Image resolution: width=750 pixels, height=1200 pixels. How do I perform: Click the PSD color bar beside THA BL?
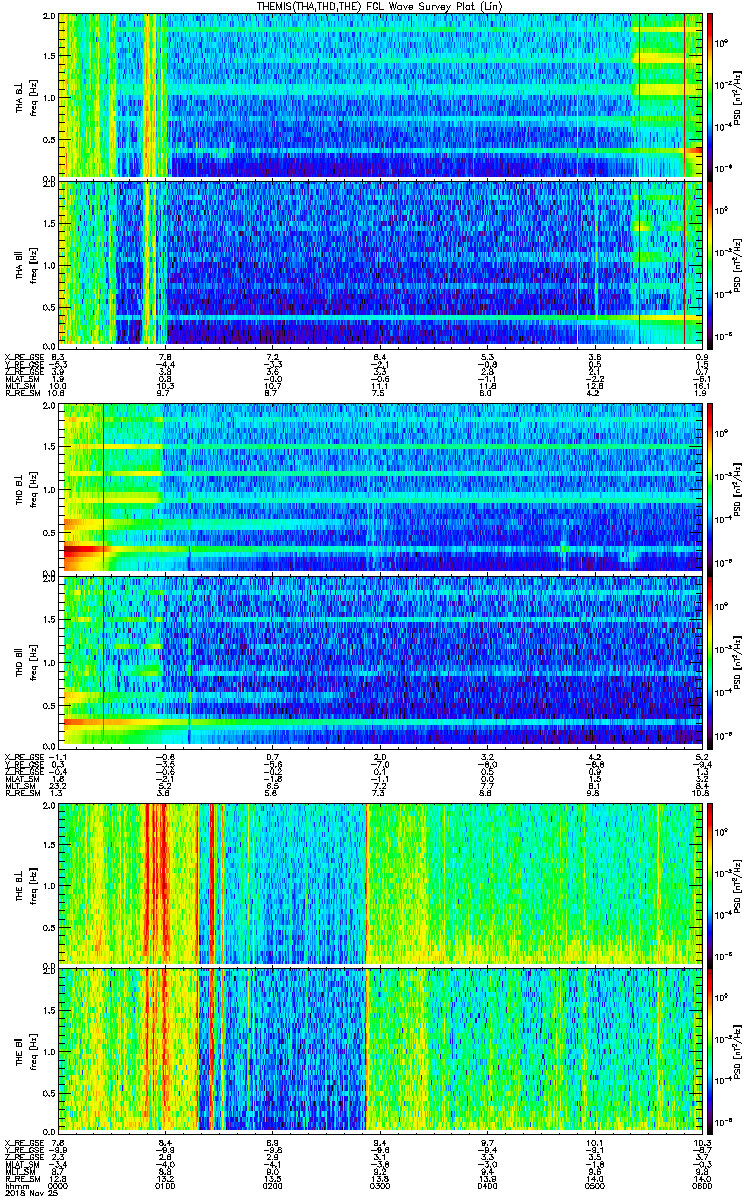pyautogui.click(x=710, y=95)
